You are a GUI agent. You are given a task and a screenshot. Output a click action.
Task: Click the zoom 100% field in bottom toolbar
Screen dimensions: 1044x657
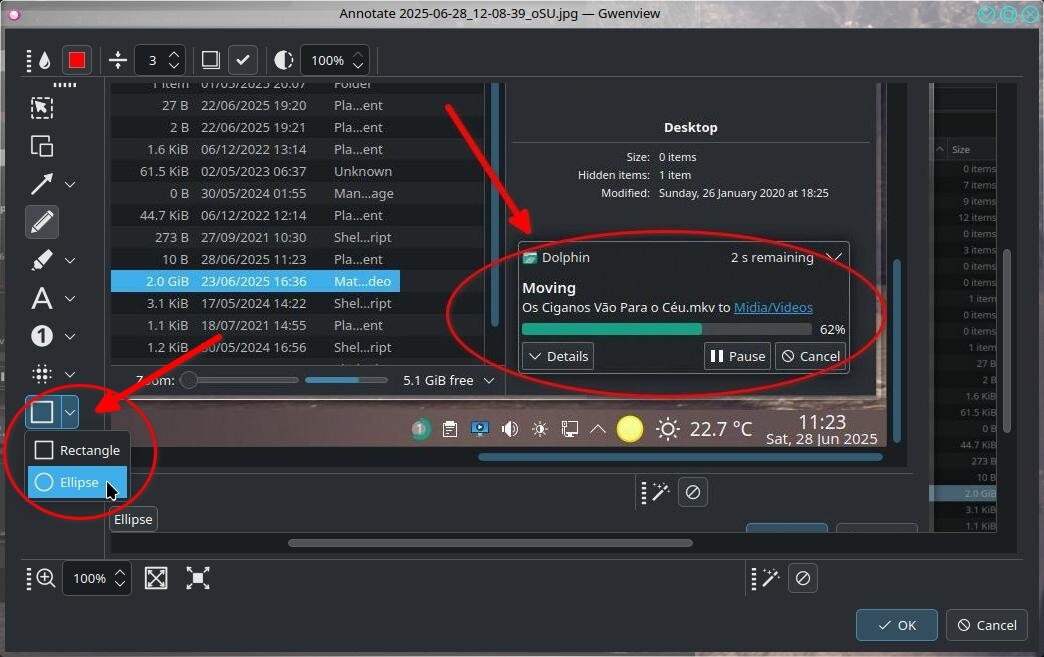tap(89, 578)
